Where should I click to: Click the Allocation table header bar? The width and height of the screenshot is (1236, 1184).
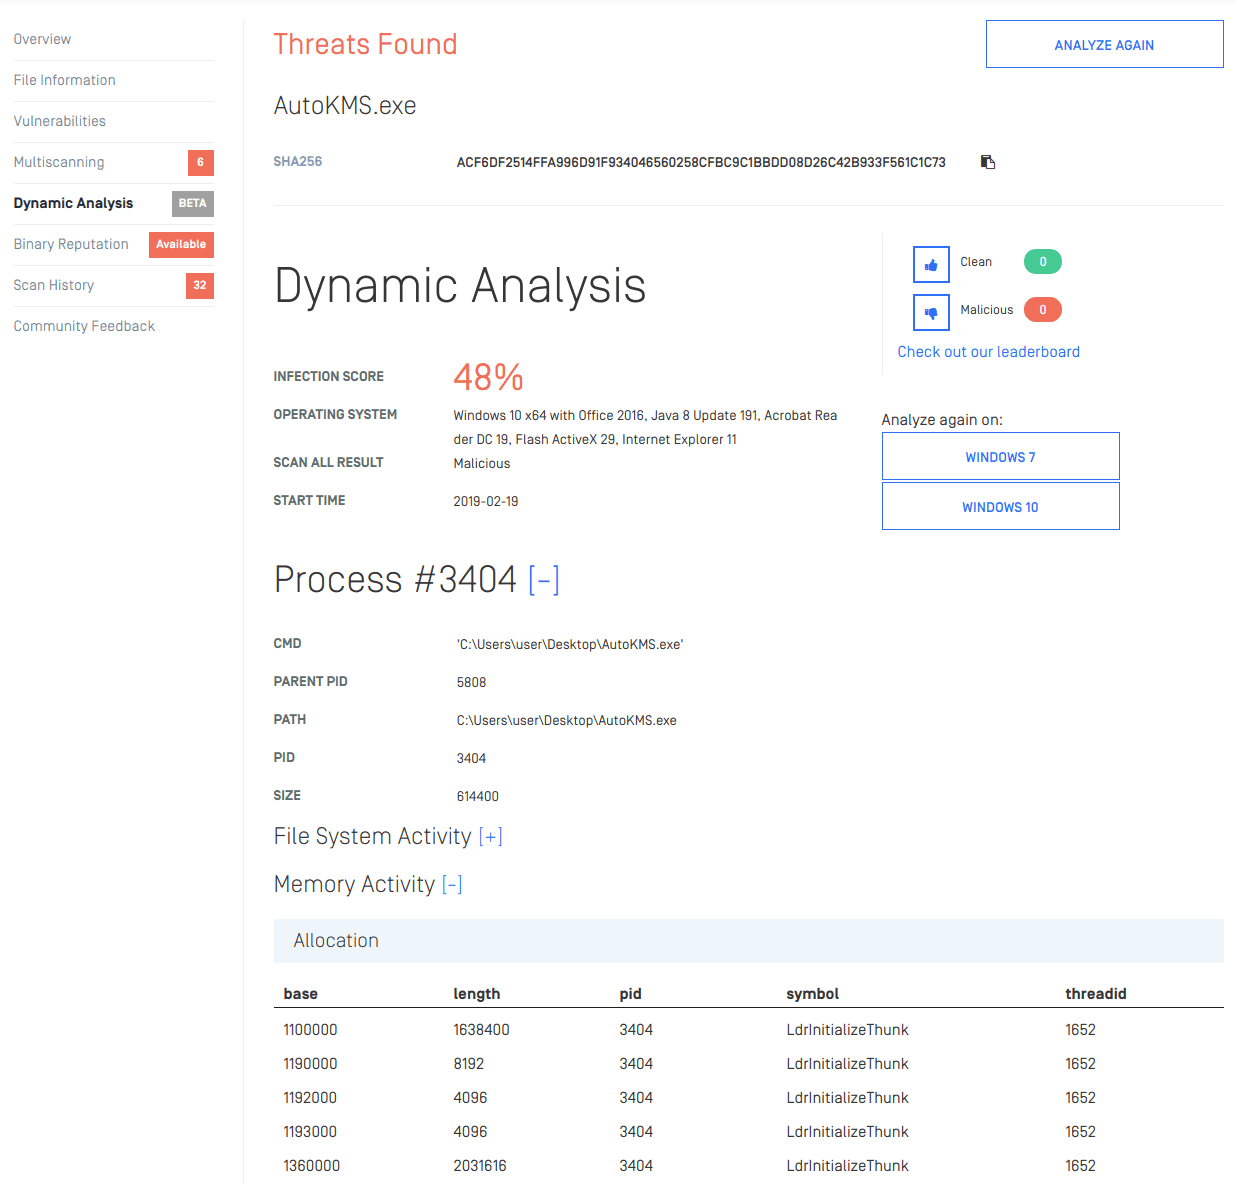click(748, 941)
